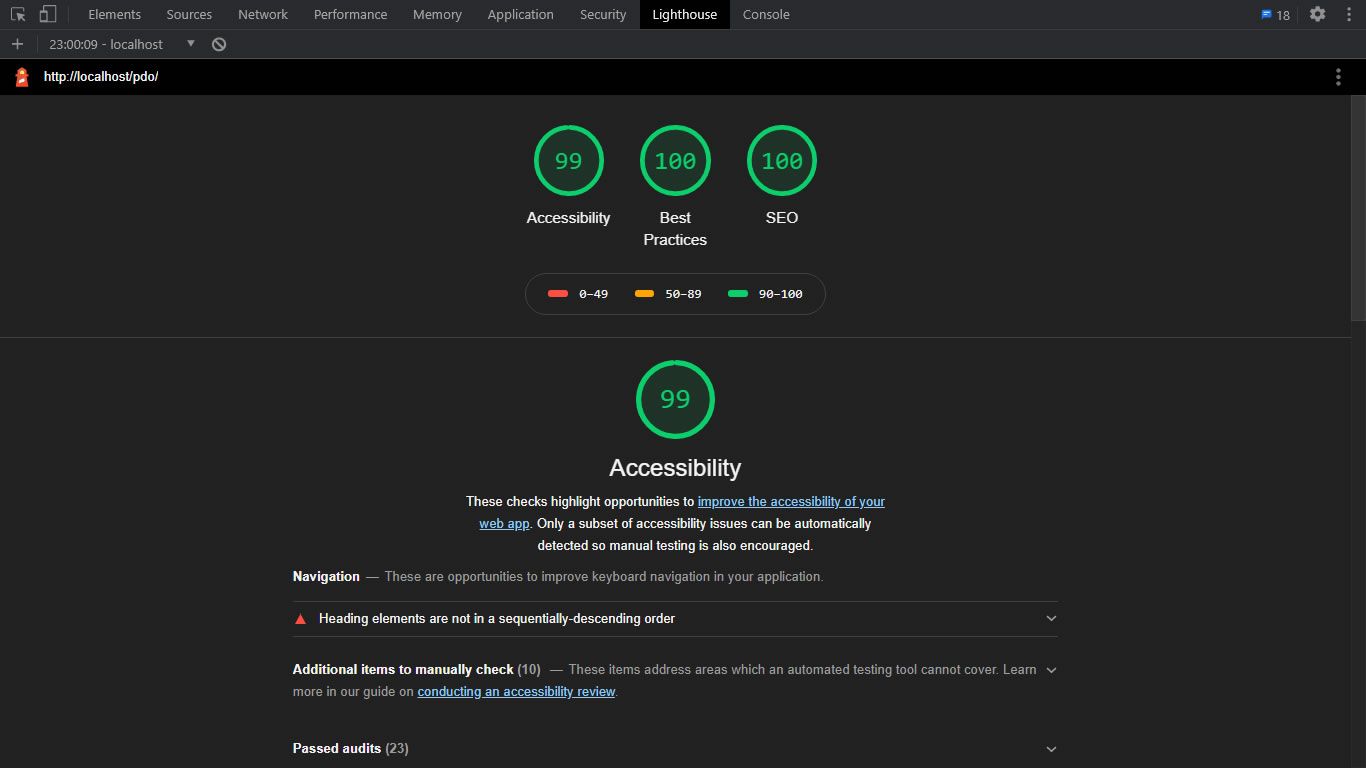
Task: Click the large Accessibility 99 gauge
Action: (x=675, y=399)
